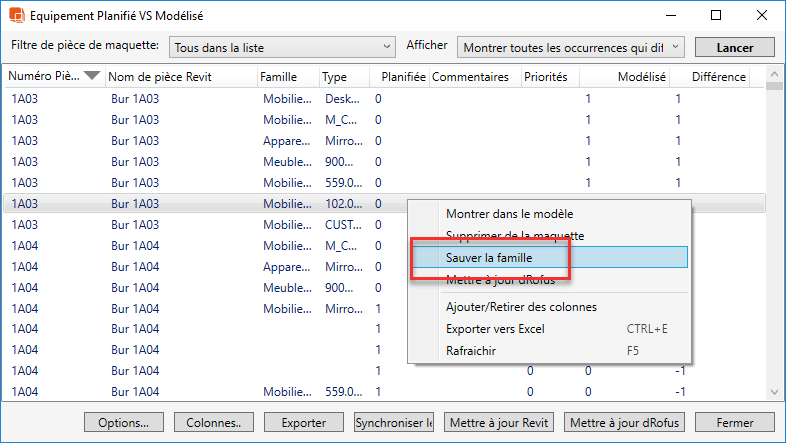786x443 pixels.
Task: Click the Différence column header
Action: coord(717,77)
